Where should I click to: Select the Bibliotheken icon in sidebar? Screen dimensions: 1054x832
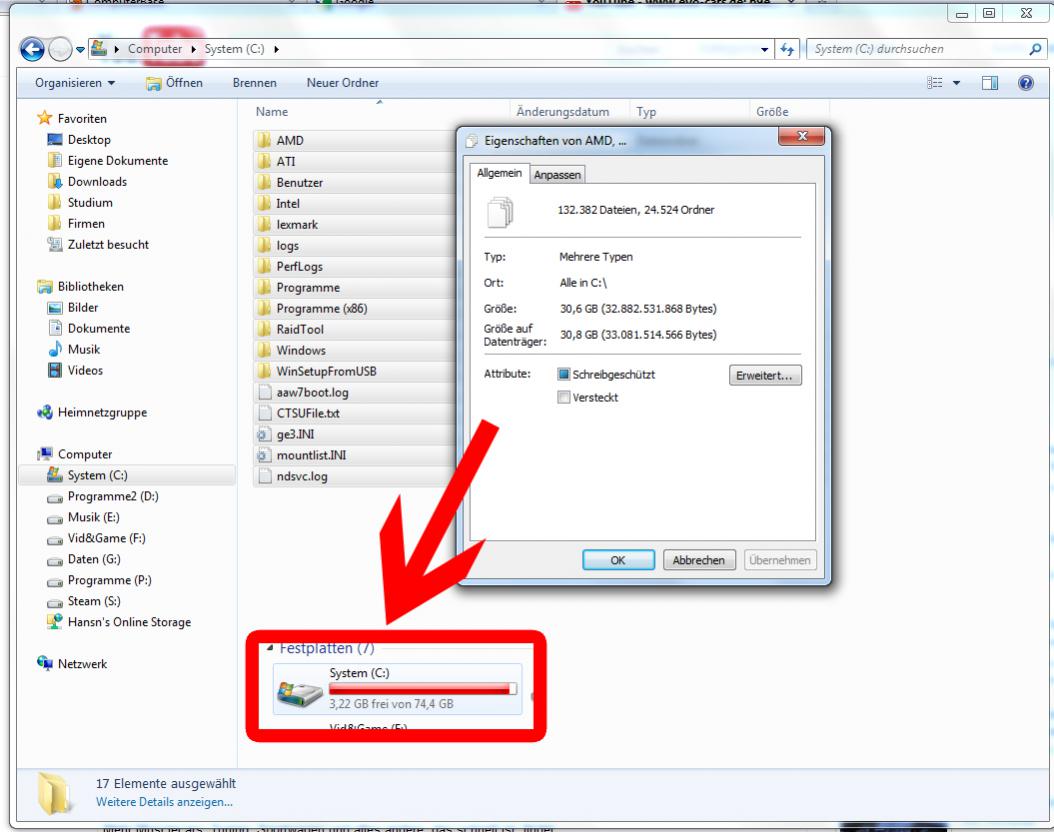44,286
